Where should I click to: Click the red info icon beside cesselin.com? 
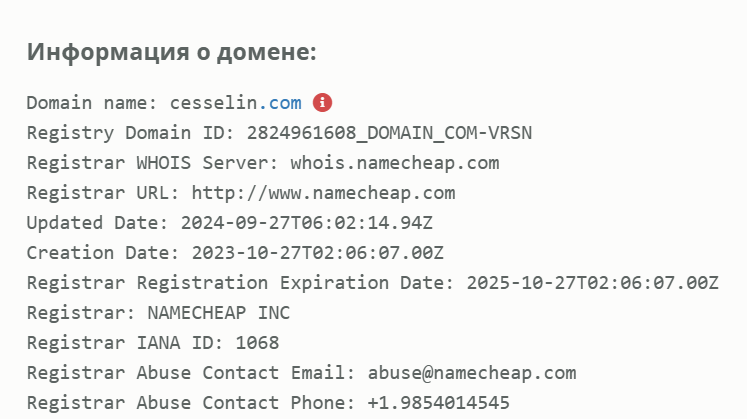323,102
